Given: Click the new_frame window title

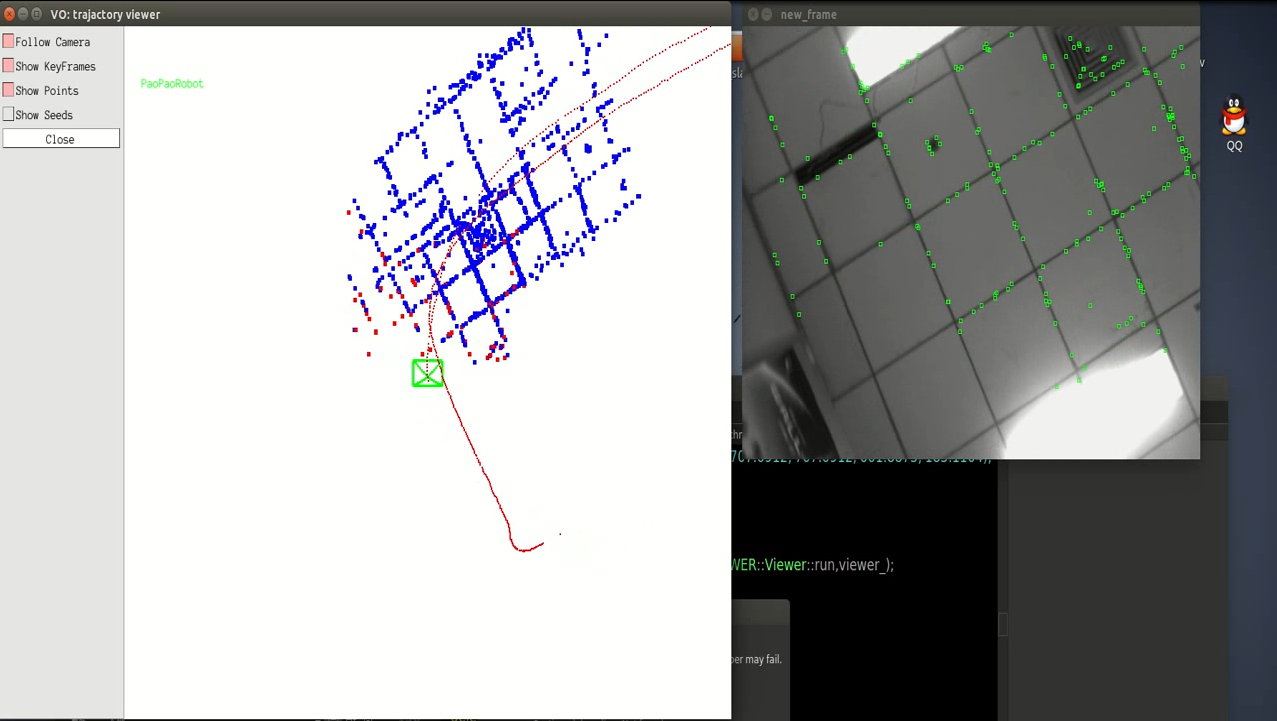Looking at the screenshot, I should 809,15.
